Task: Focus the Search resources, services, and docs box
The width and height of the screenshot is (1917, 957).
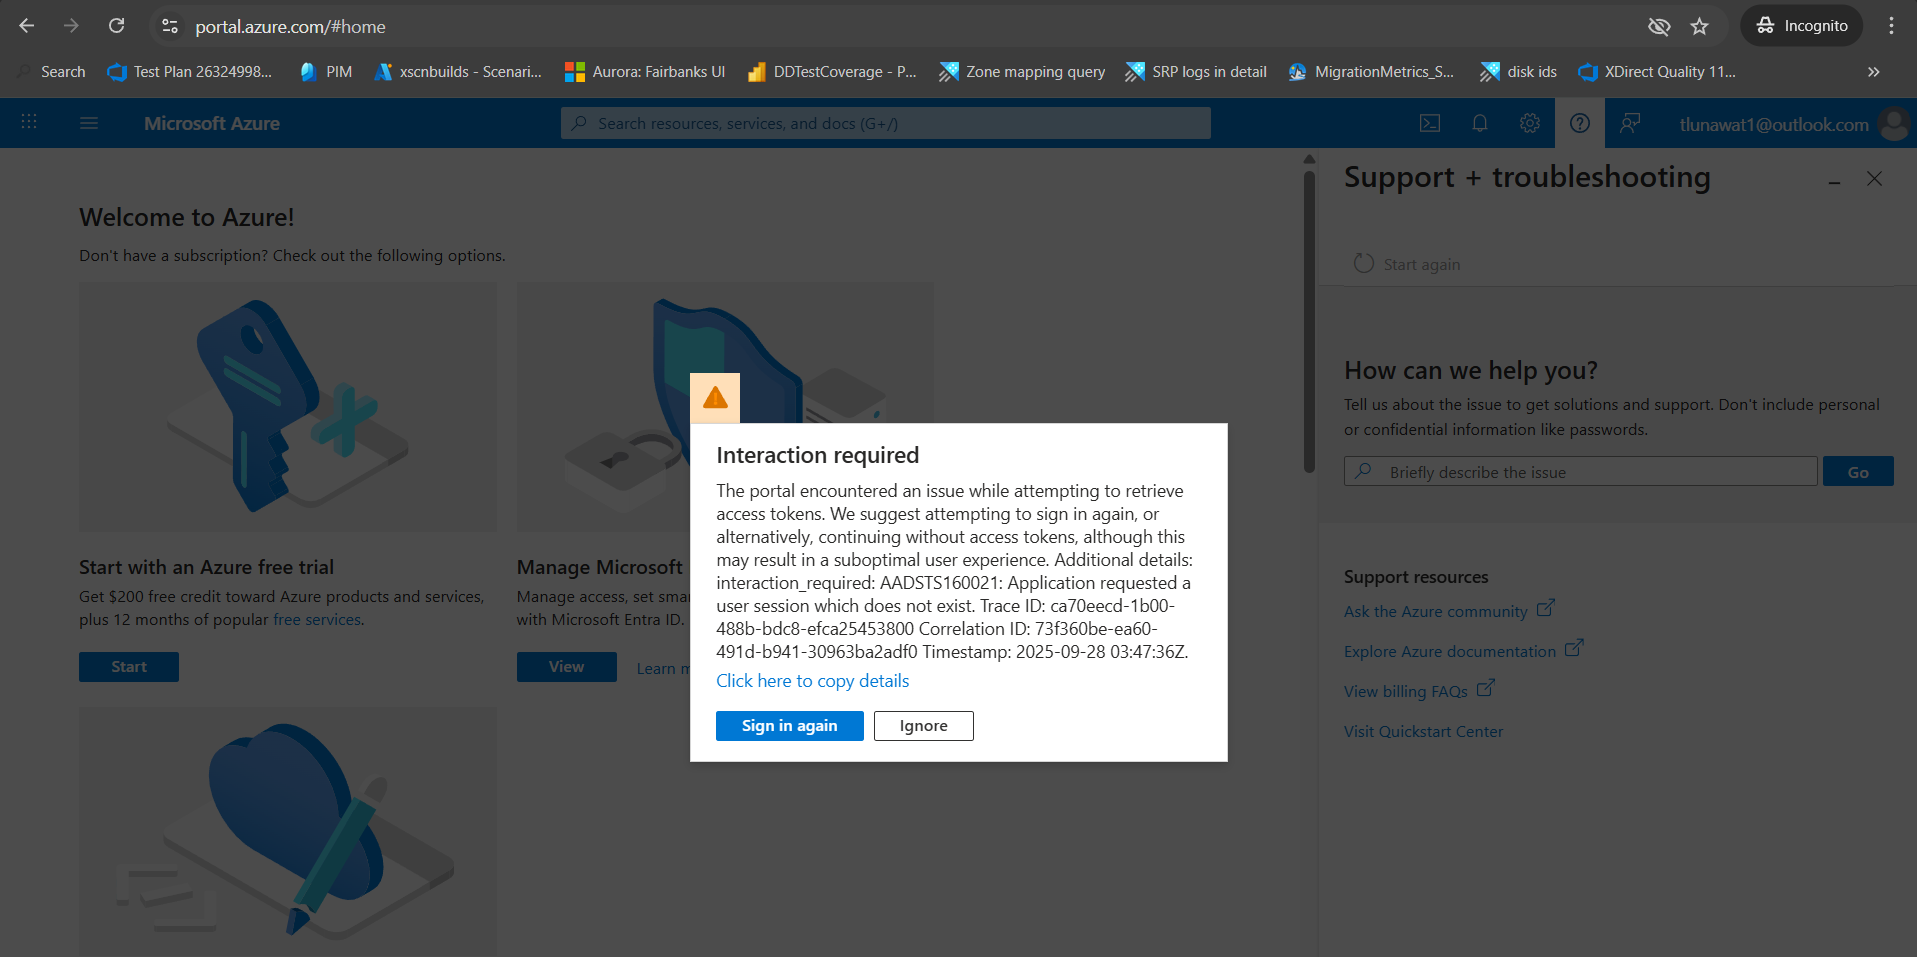Action: pos(885,123)
